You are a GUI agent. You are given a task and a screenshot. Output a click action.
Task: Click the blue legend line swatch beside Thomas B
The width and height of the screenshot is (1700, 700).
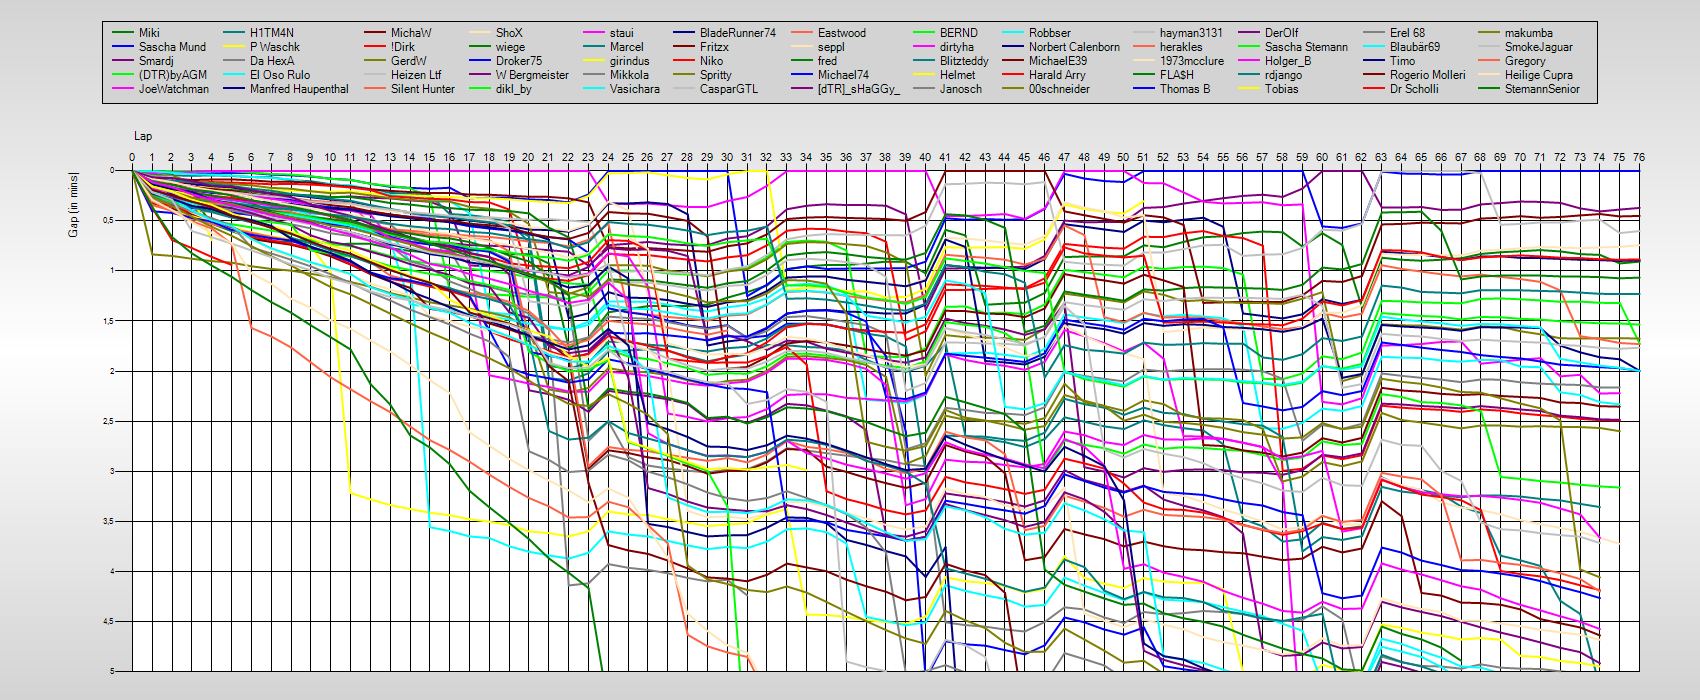1144,89
